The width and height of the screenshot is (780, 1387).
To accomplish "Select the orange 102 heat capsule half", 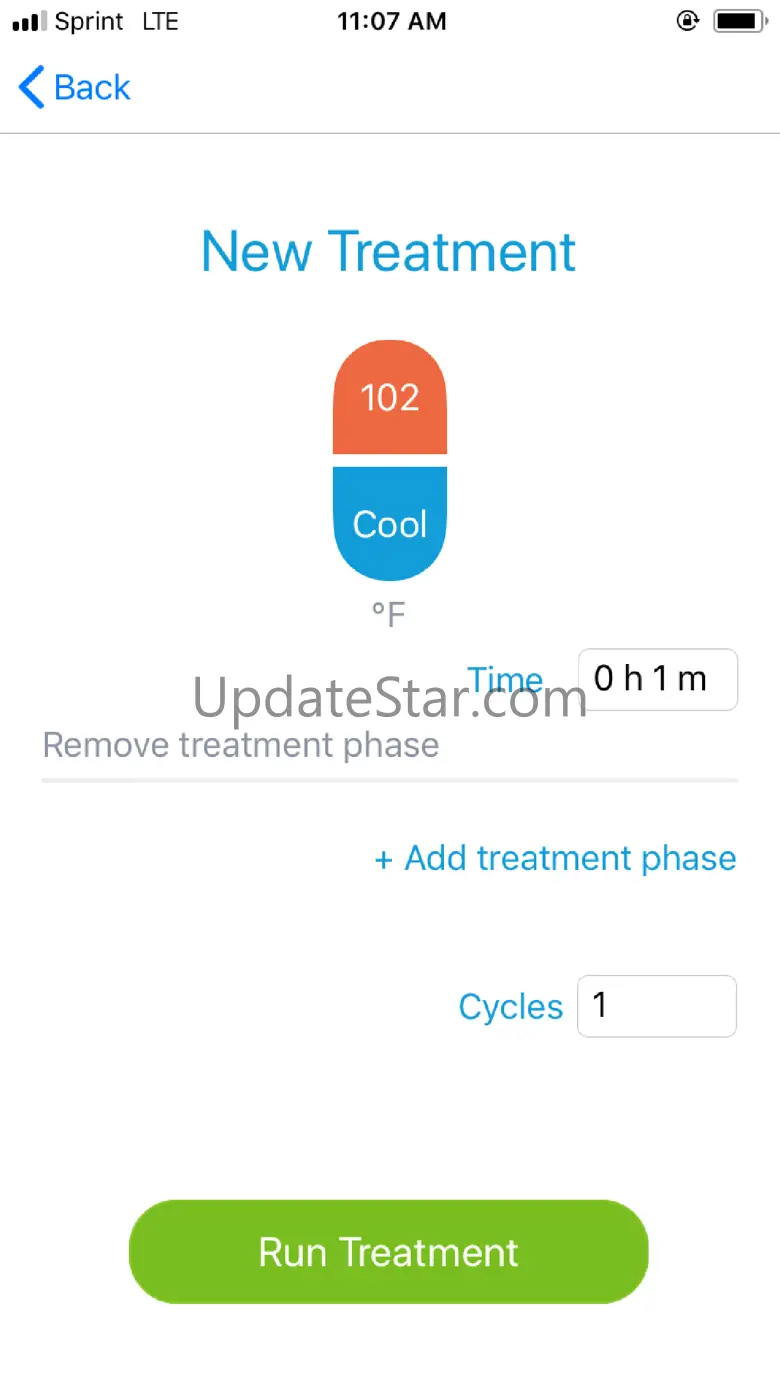I will point(390,398).
